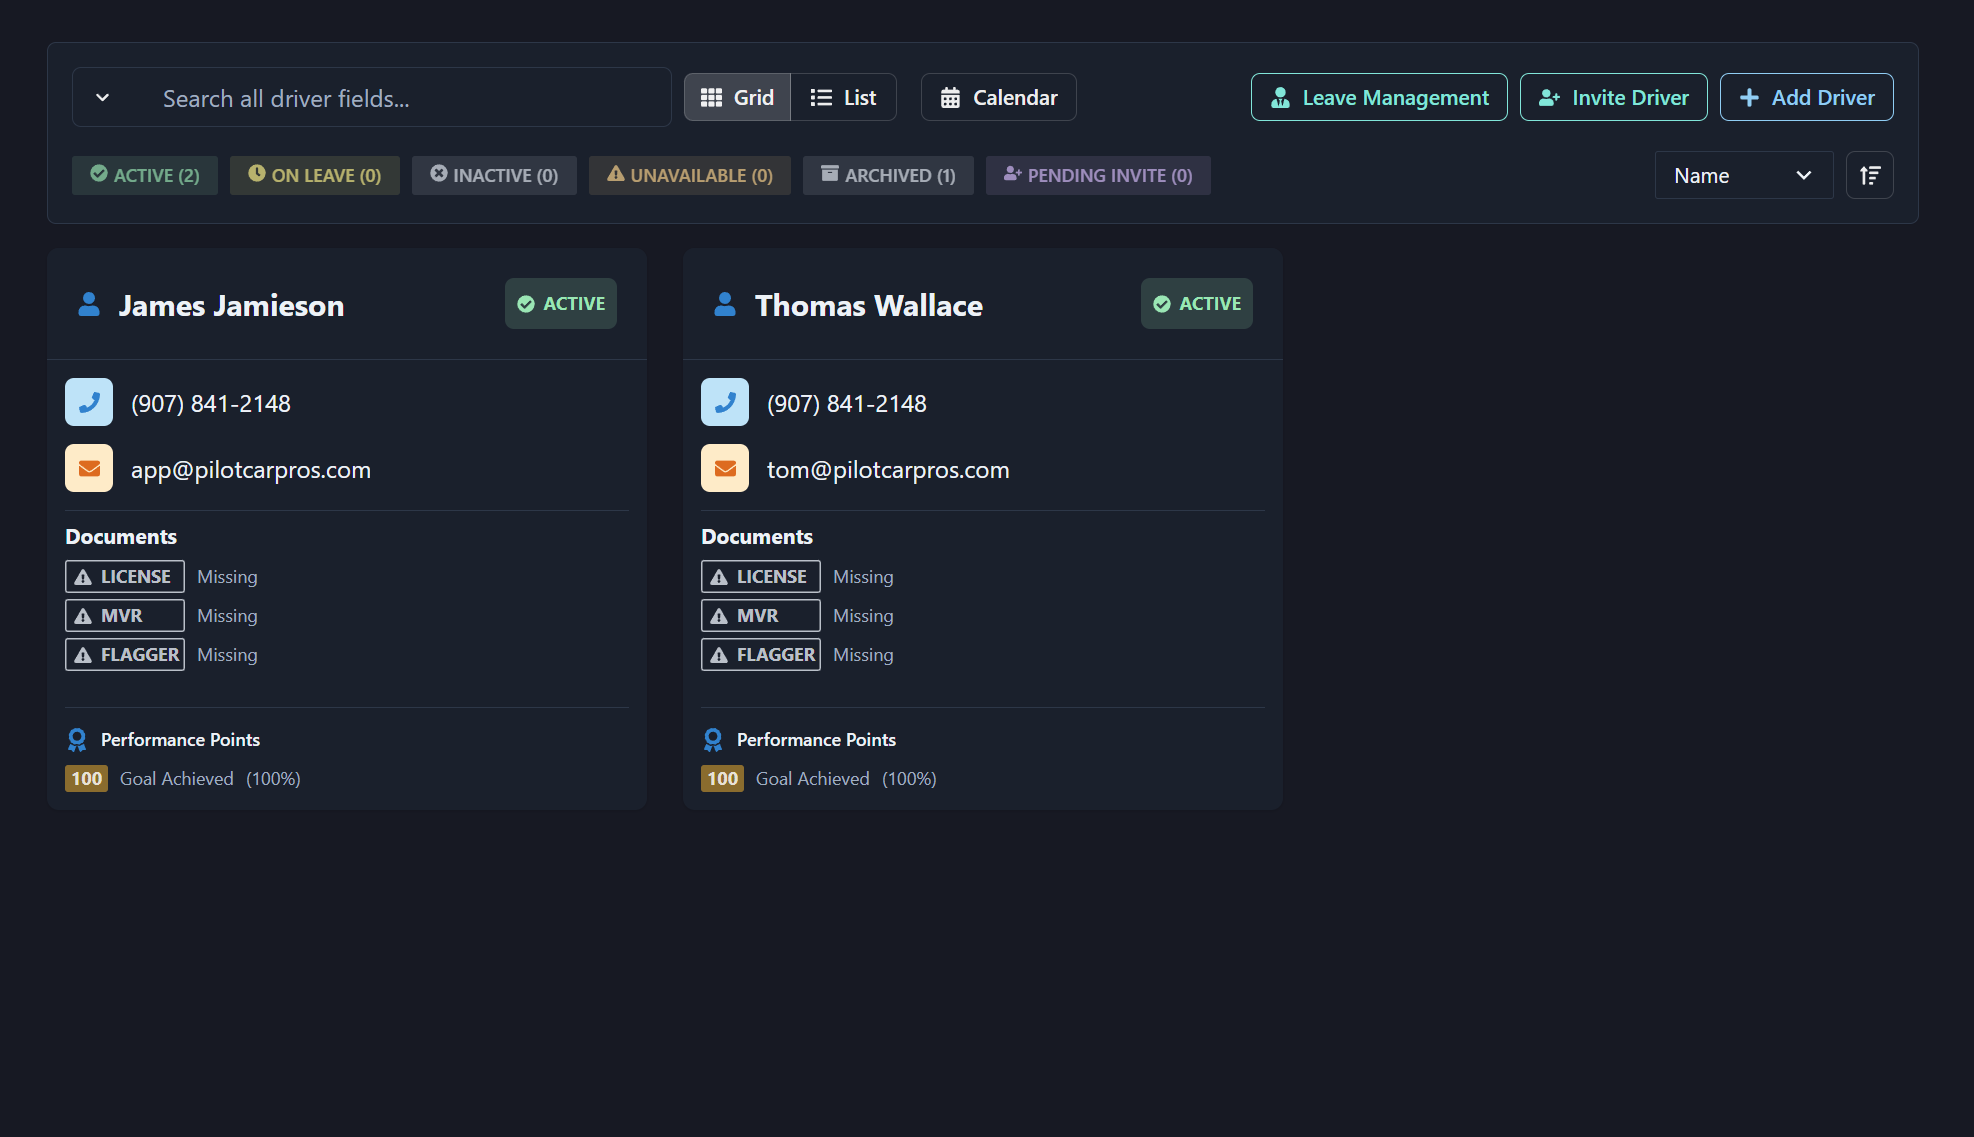The image size is (1974, 1137).
Task: Toggle the UNAVAILABLE (0) filter
Action: (x=690, y=175)
